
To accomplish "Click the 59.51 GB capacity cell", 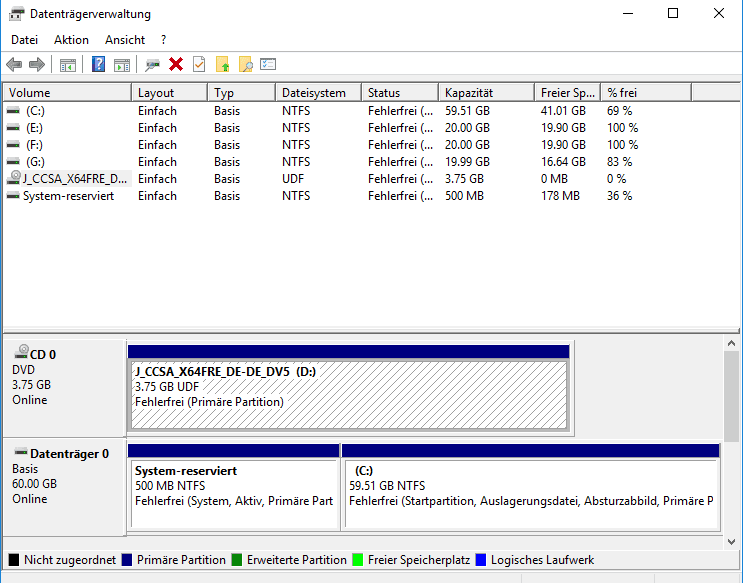I will [467, 111].
